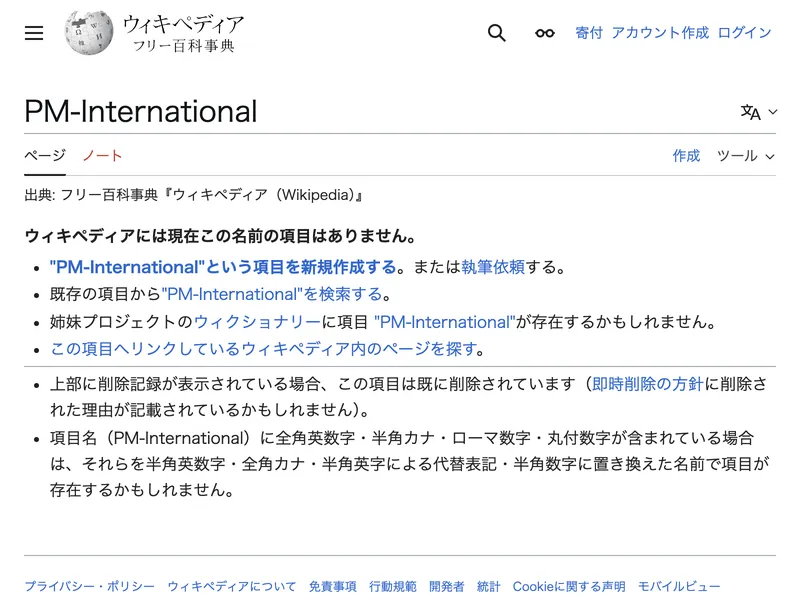This screenshot has height=600, width=800.
Task: Click the ウィキペディア フリー百科事典 wordmark
Action: click(184, 34)
